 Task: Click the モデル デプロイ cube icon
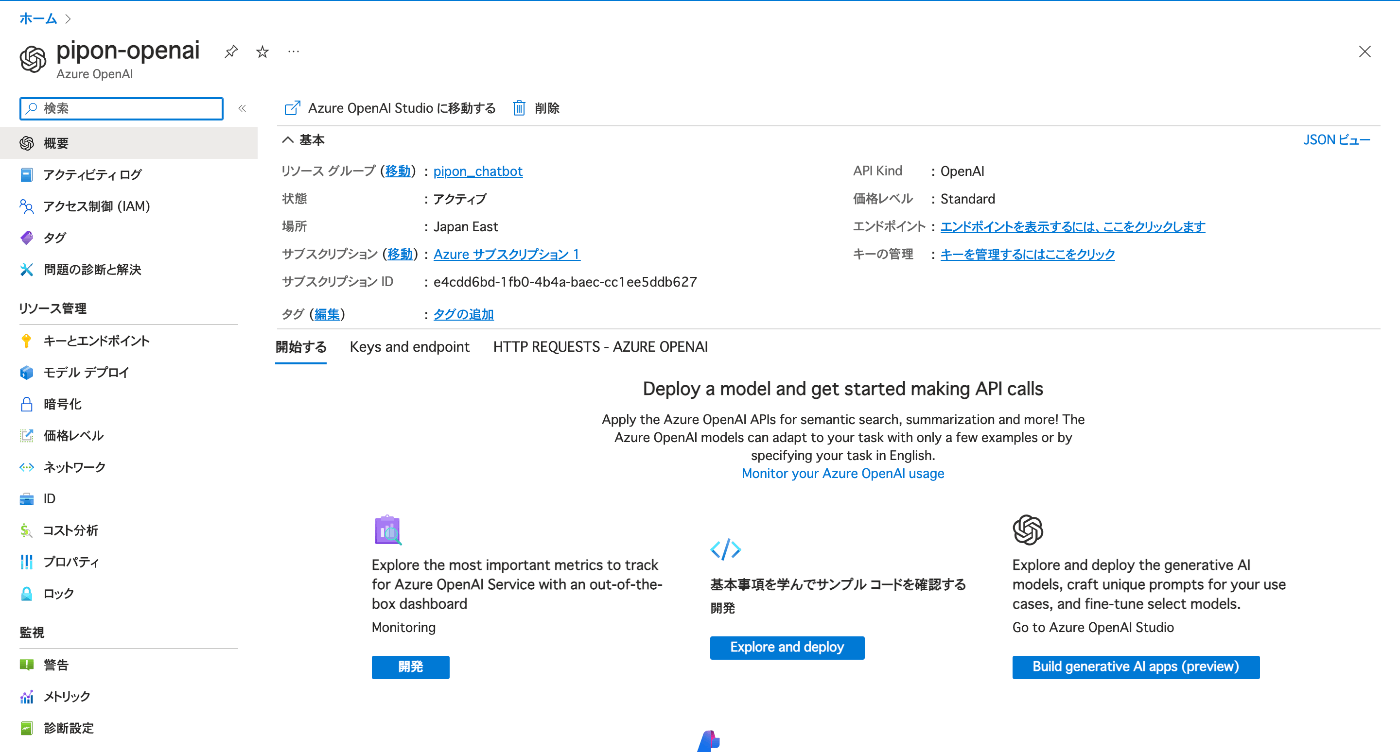tap(27, 373)
